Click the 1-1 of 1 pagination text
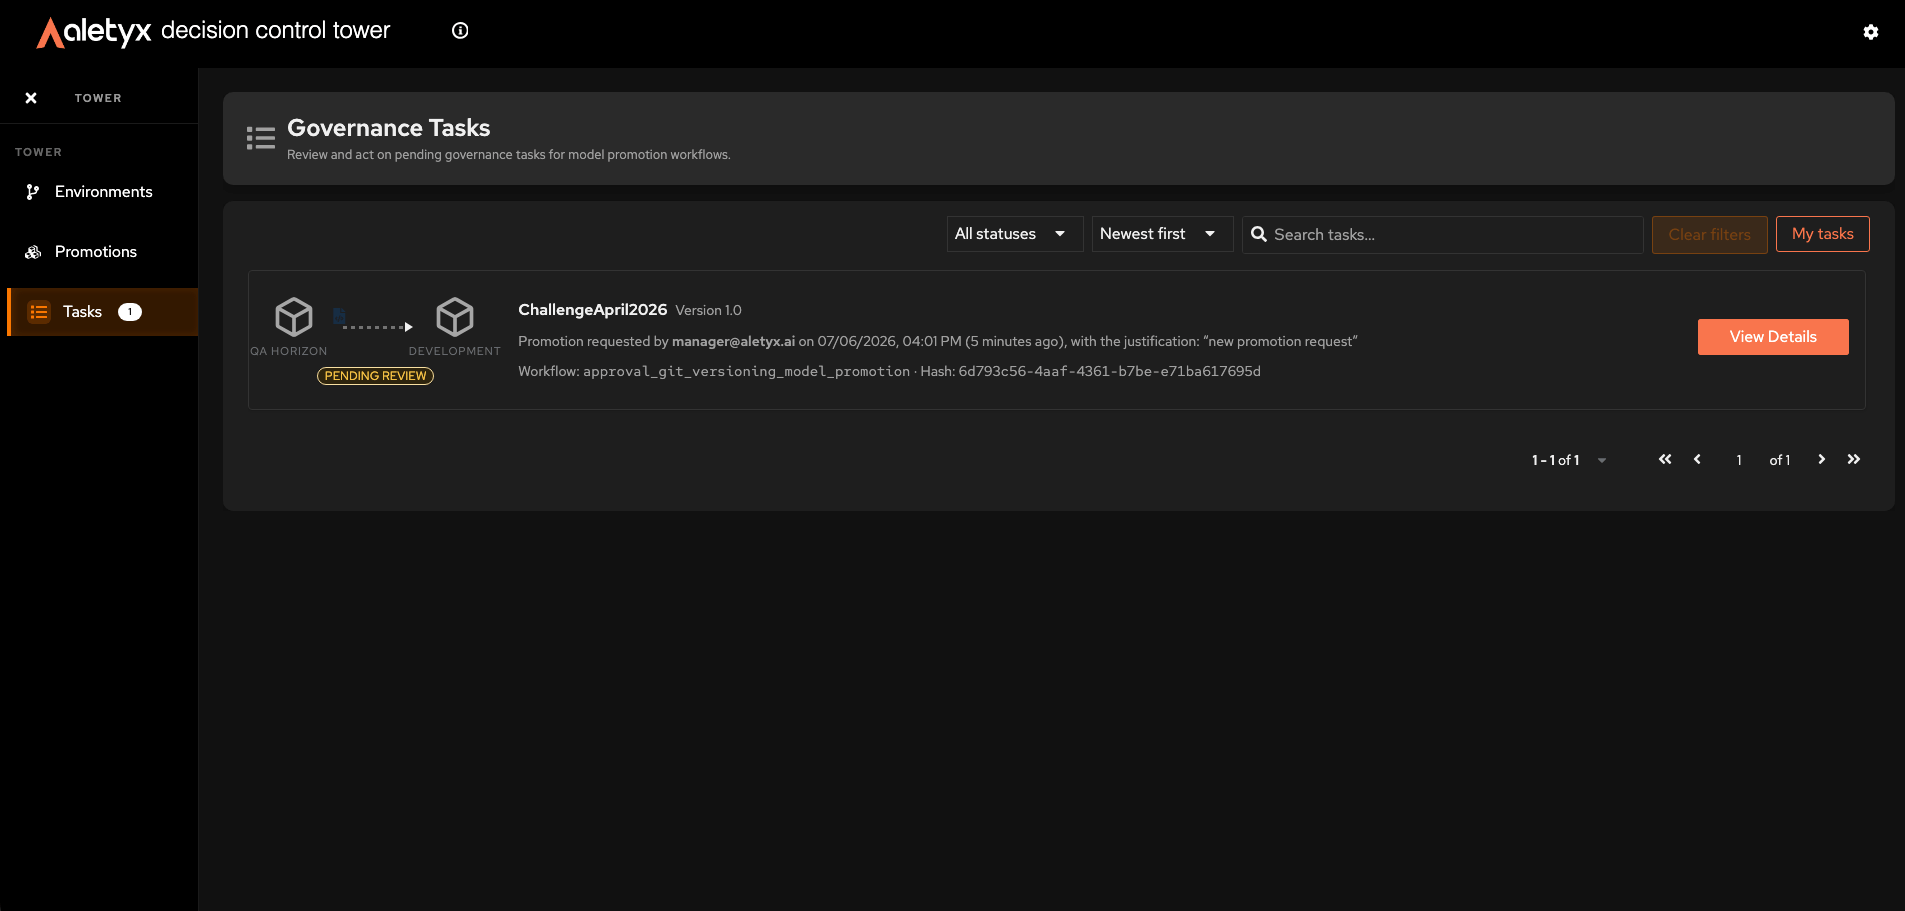This screenshot has width=1905, height=911. tap(1555, 460)
